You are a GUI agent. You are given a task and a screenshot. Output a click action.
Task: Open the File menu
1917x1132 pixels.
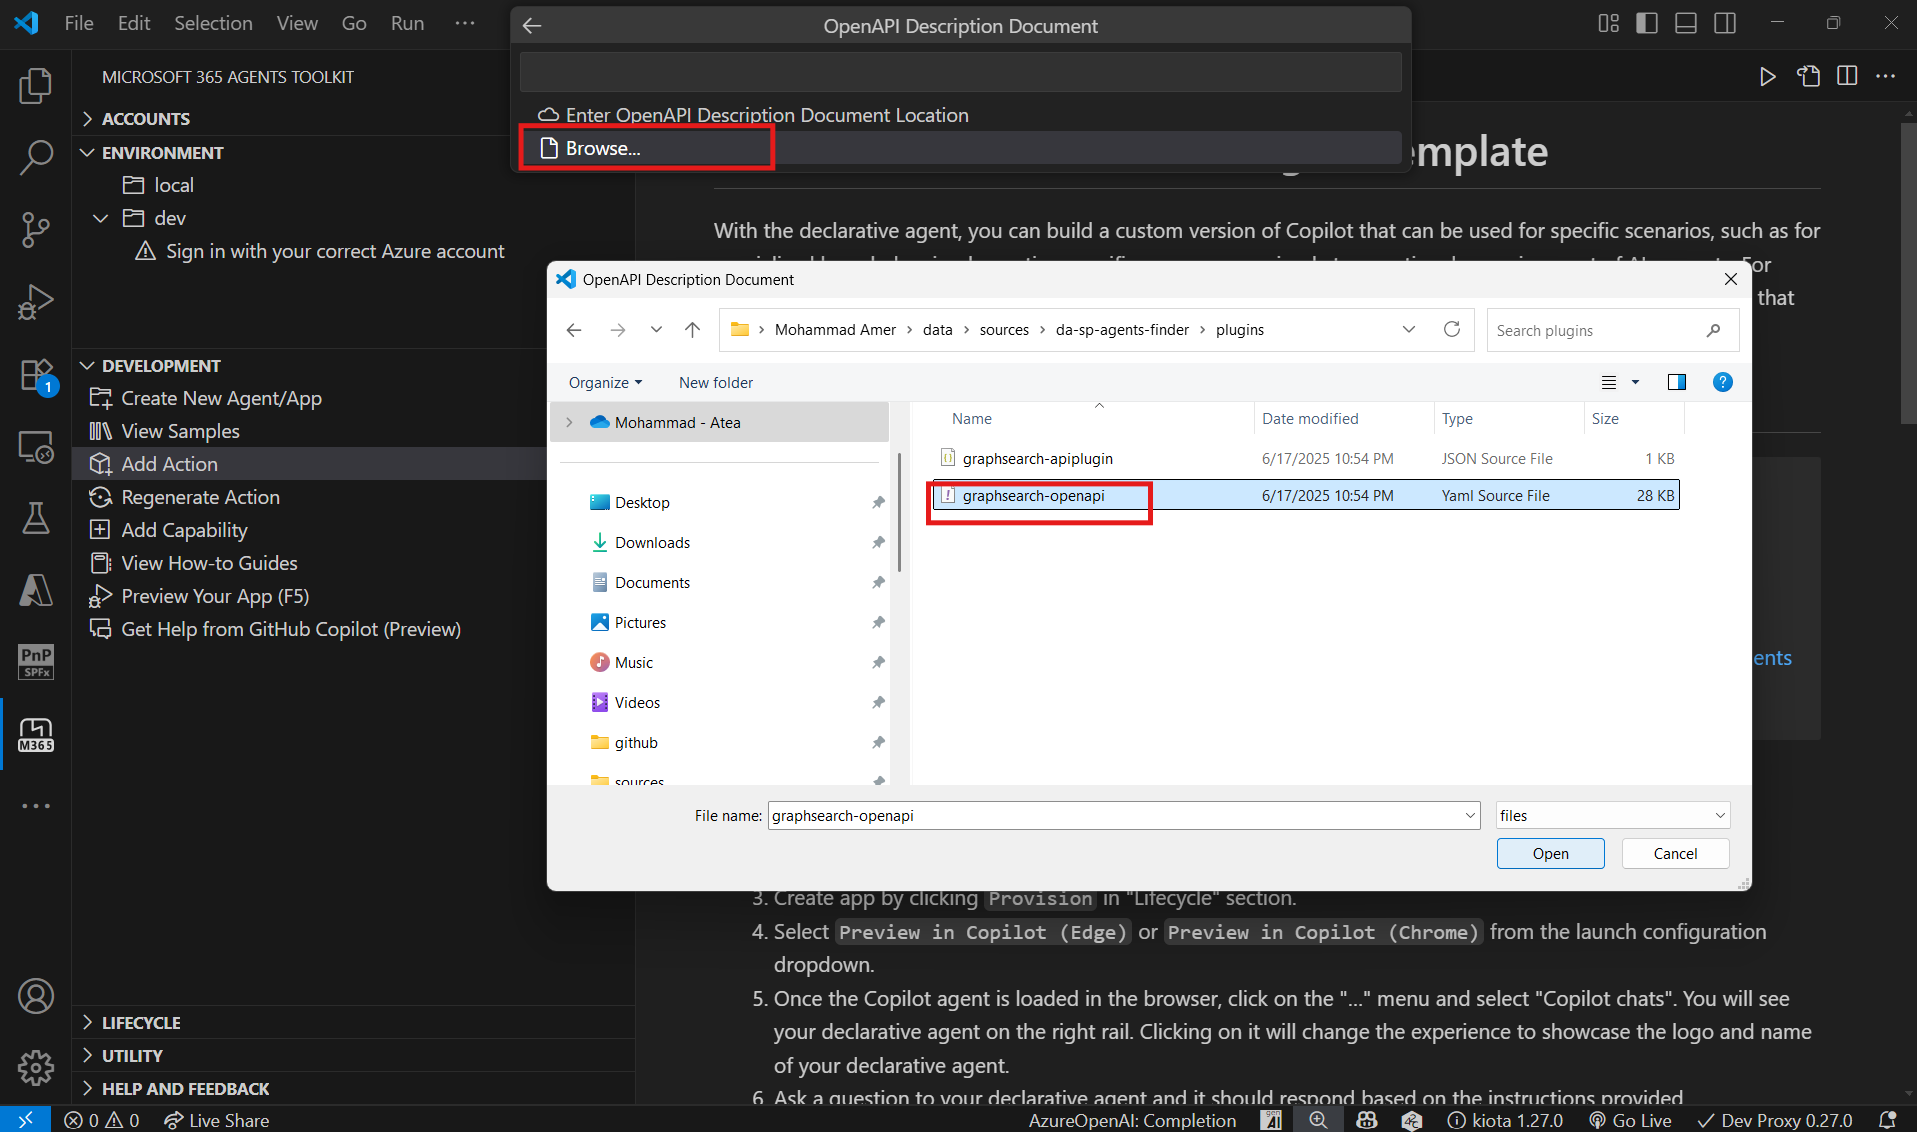click(79, 23)
